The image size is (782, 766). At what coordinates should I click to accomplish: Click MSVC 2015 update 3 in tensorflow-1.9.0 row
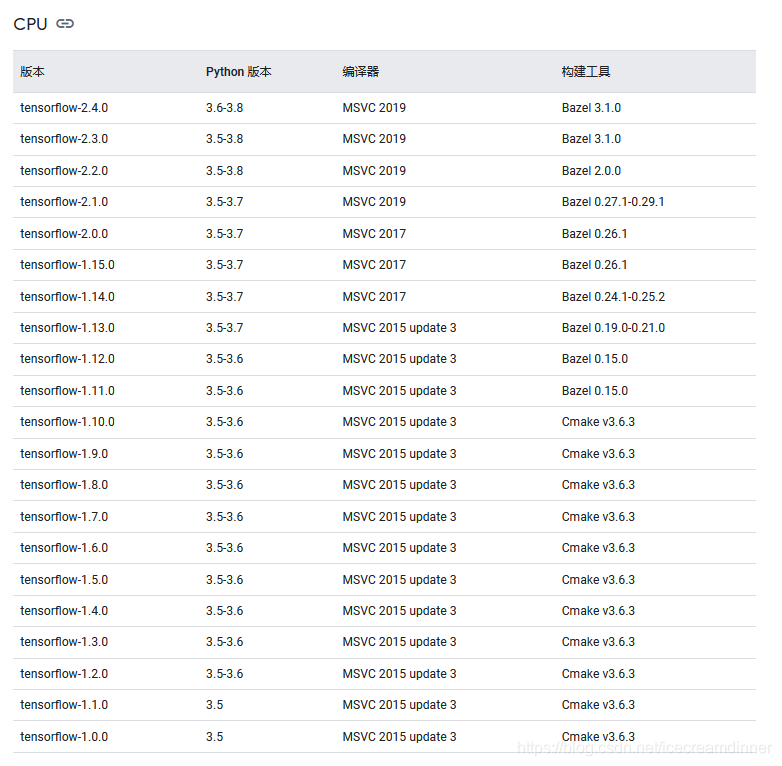point(399,453)
